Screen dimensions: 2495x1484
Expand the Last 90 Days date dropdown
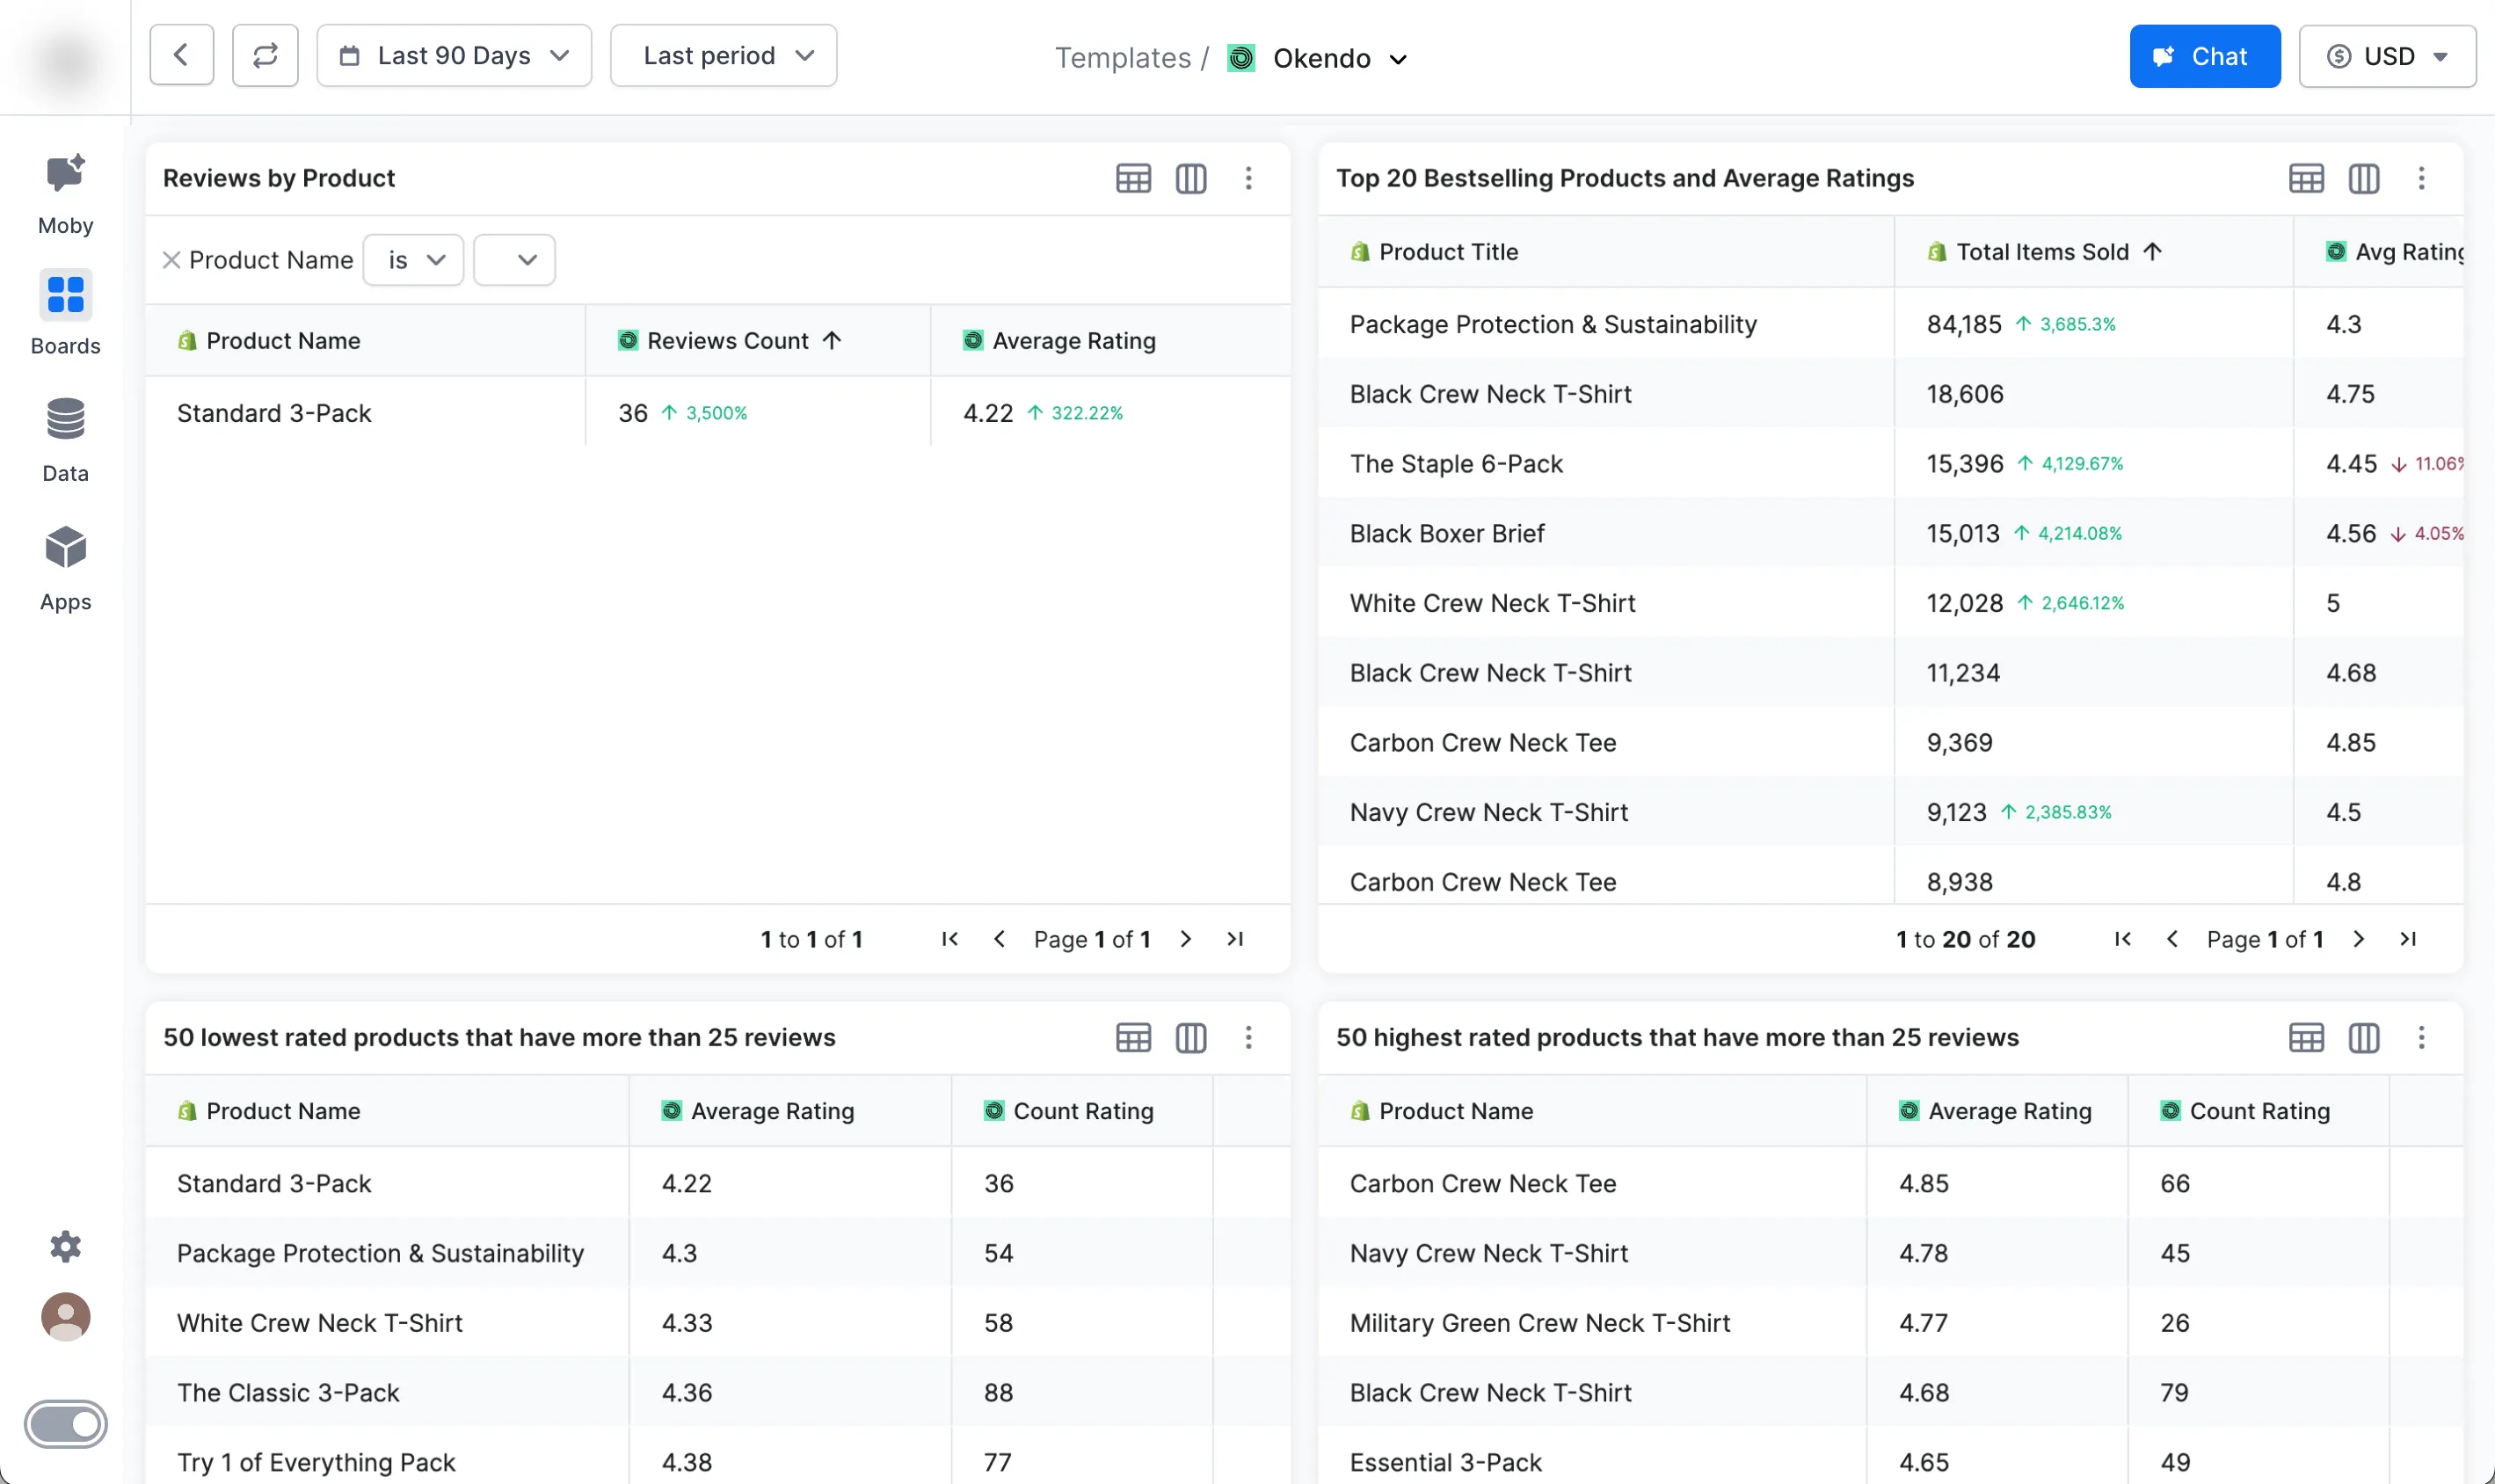[454, 56]
